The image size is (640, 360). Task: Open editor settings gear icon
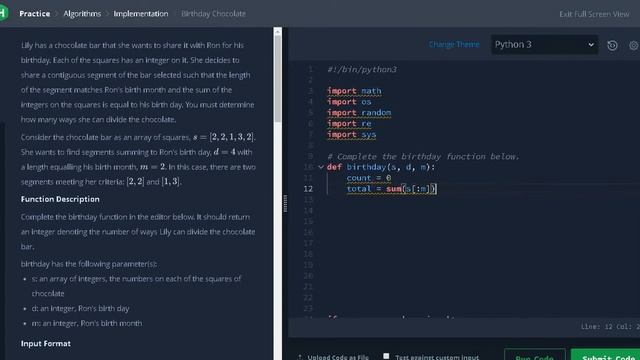pos(634,45)
